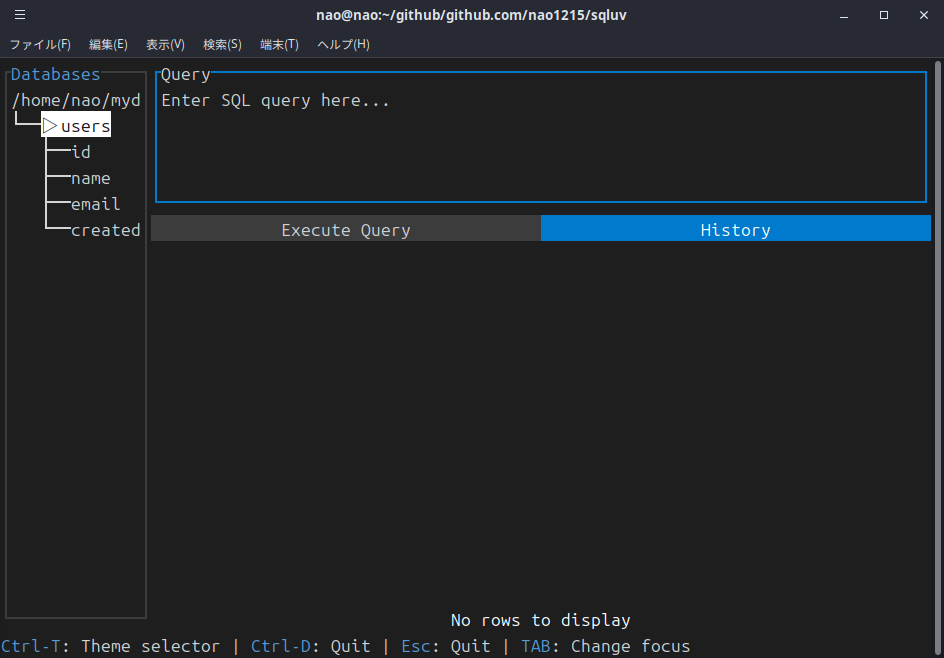
Task: Open the 端末(T) menu
Action: (279, 44)
